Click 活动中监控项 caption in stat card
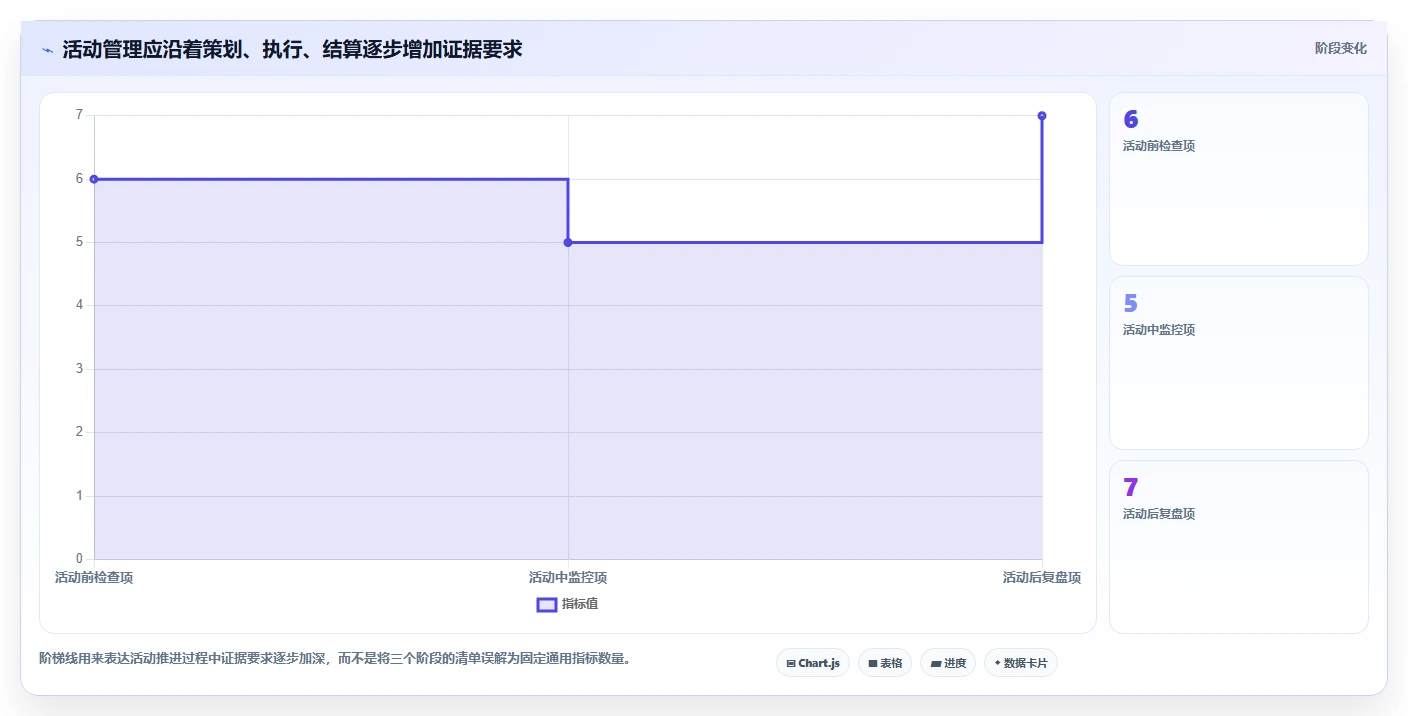 (1159, 330)
